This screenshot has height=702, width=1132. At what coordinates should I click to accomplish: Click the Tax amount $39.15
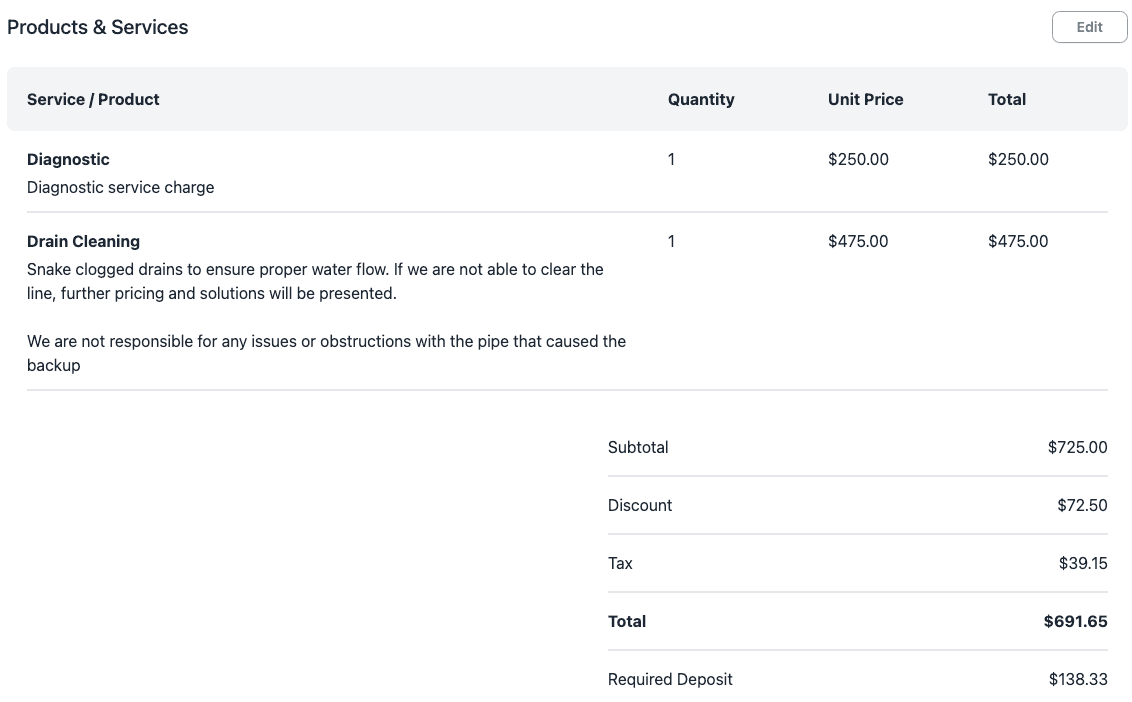pyautogui.click(x=1083, y=563)
